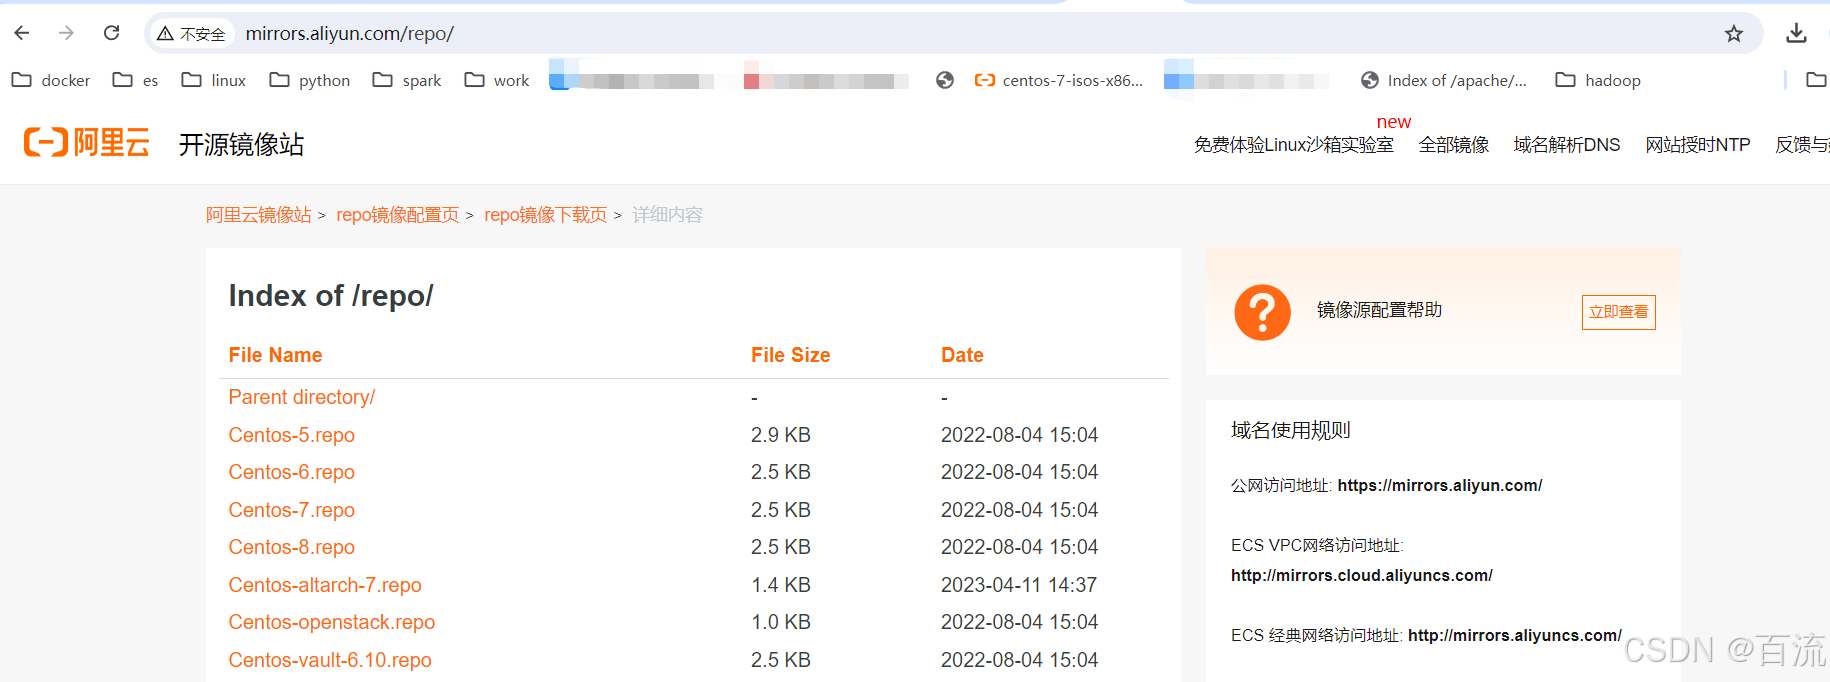
Task: Click the address bar URL
Action: click(x=350, y=34)
